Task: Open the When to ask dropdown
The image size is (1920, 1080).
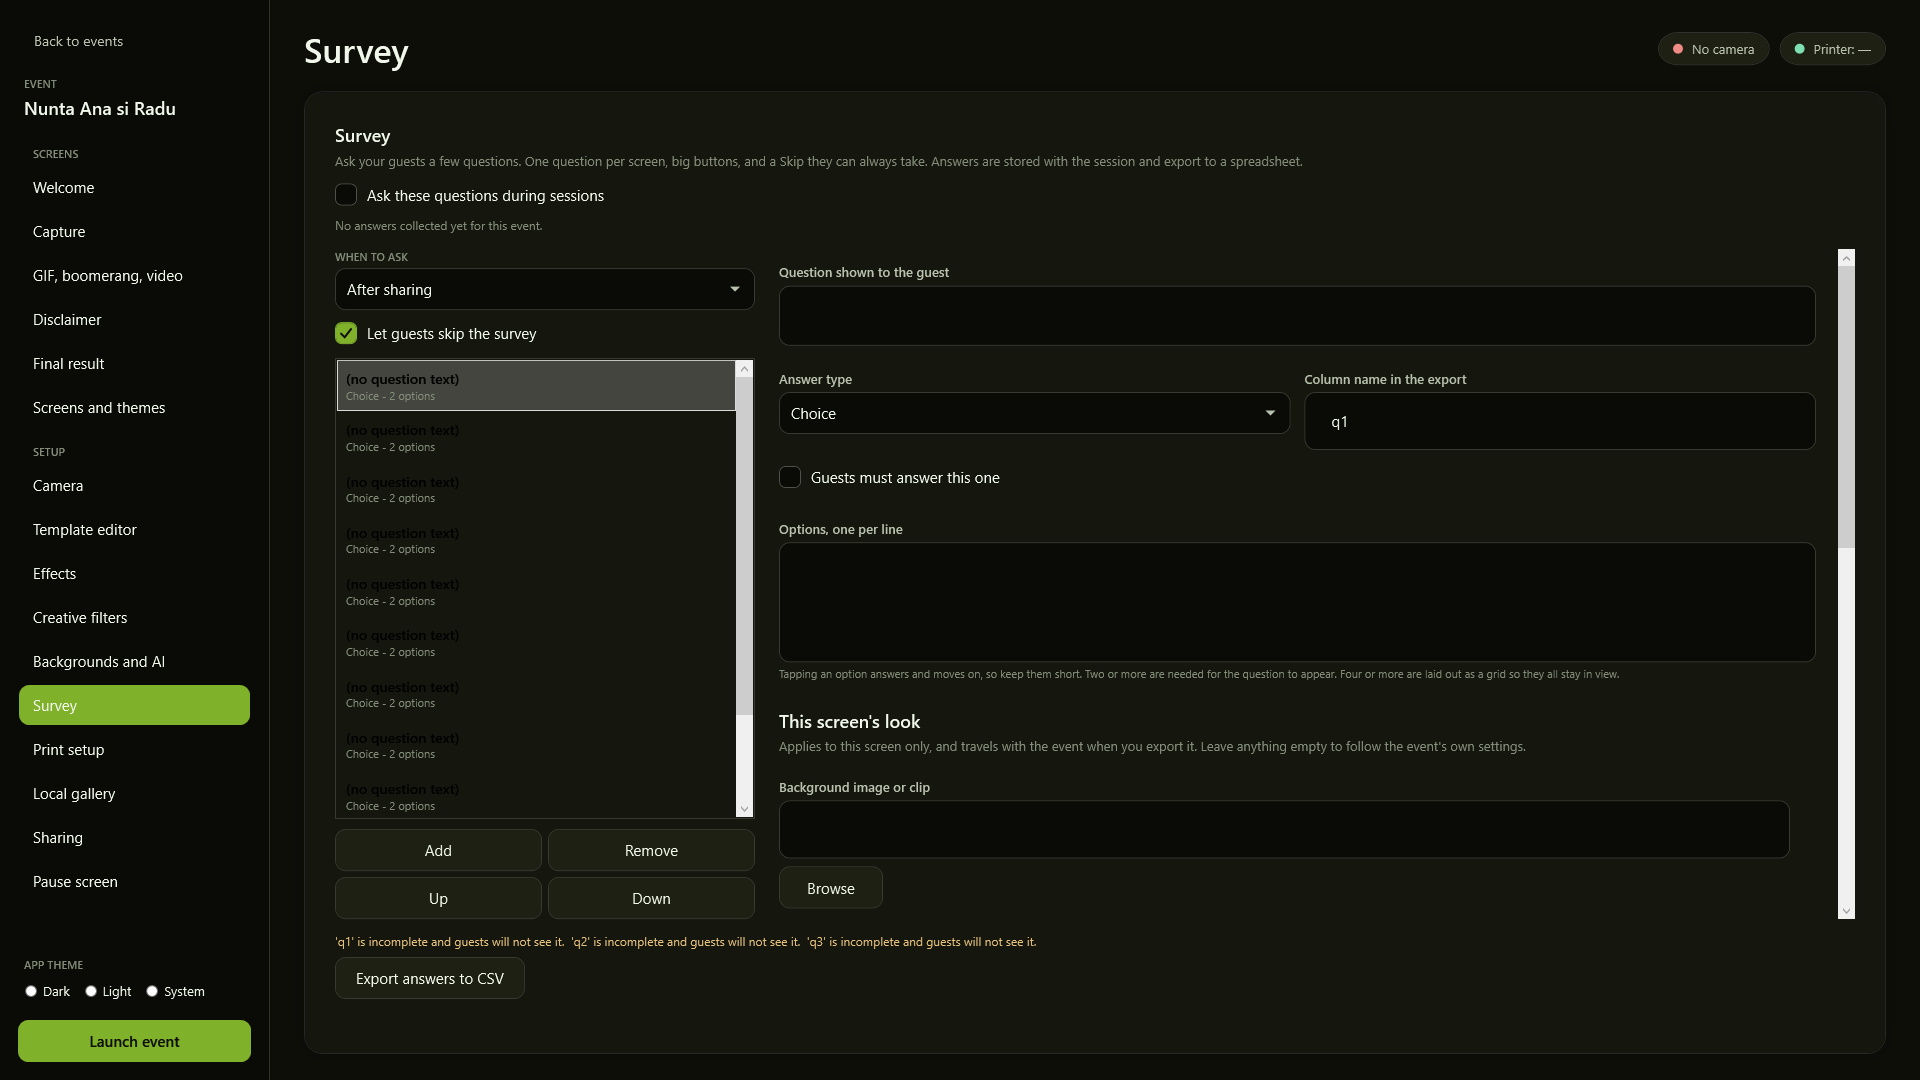Action: 544,289
